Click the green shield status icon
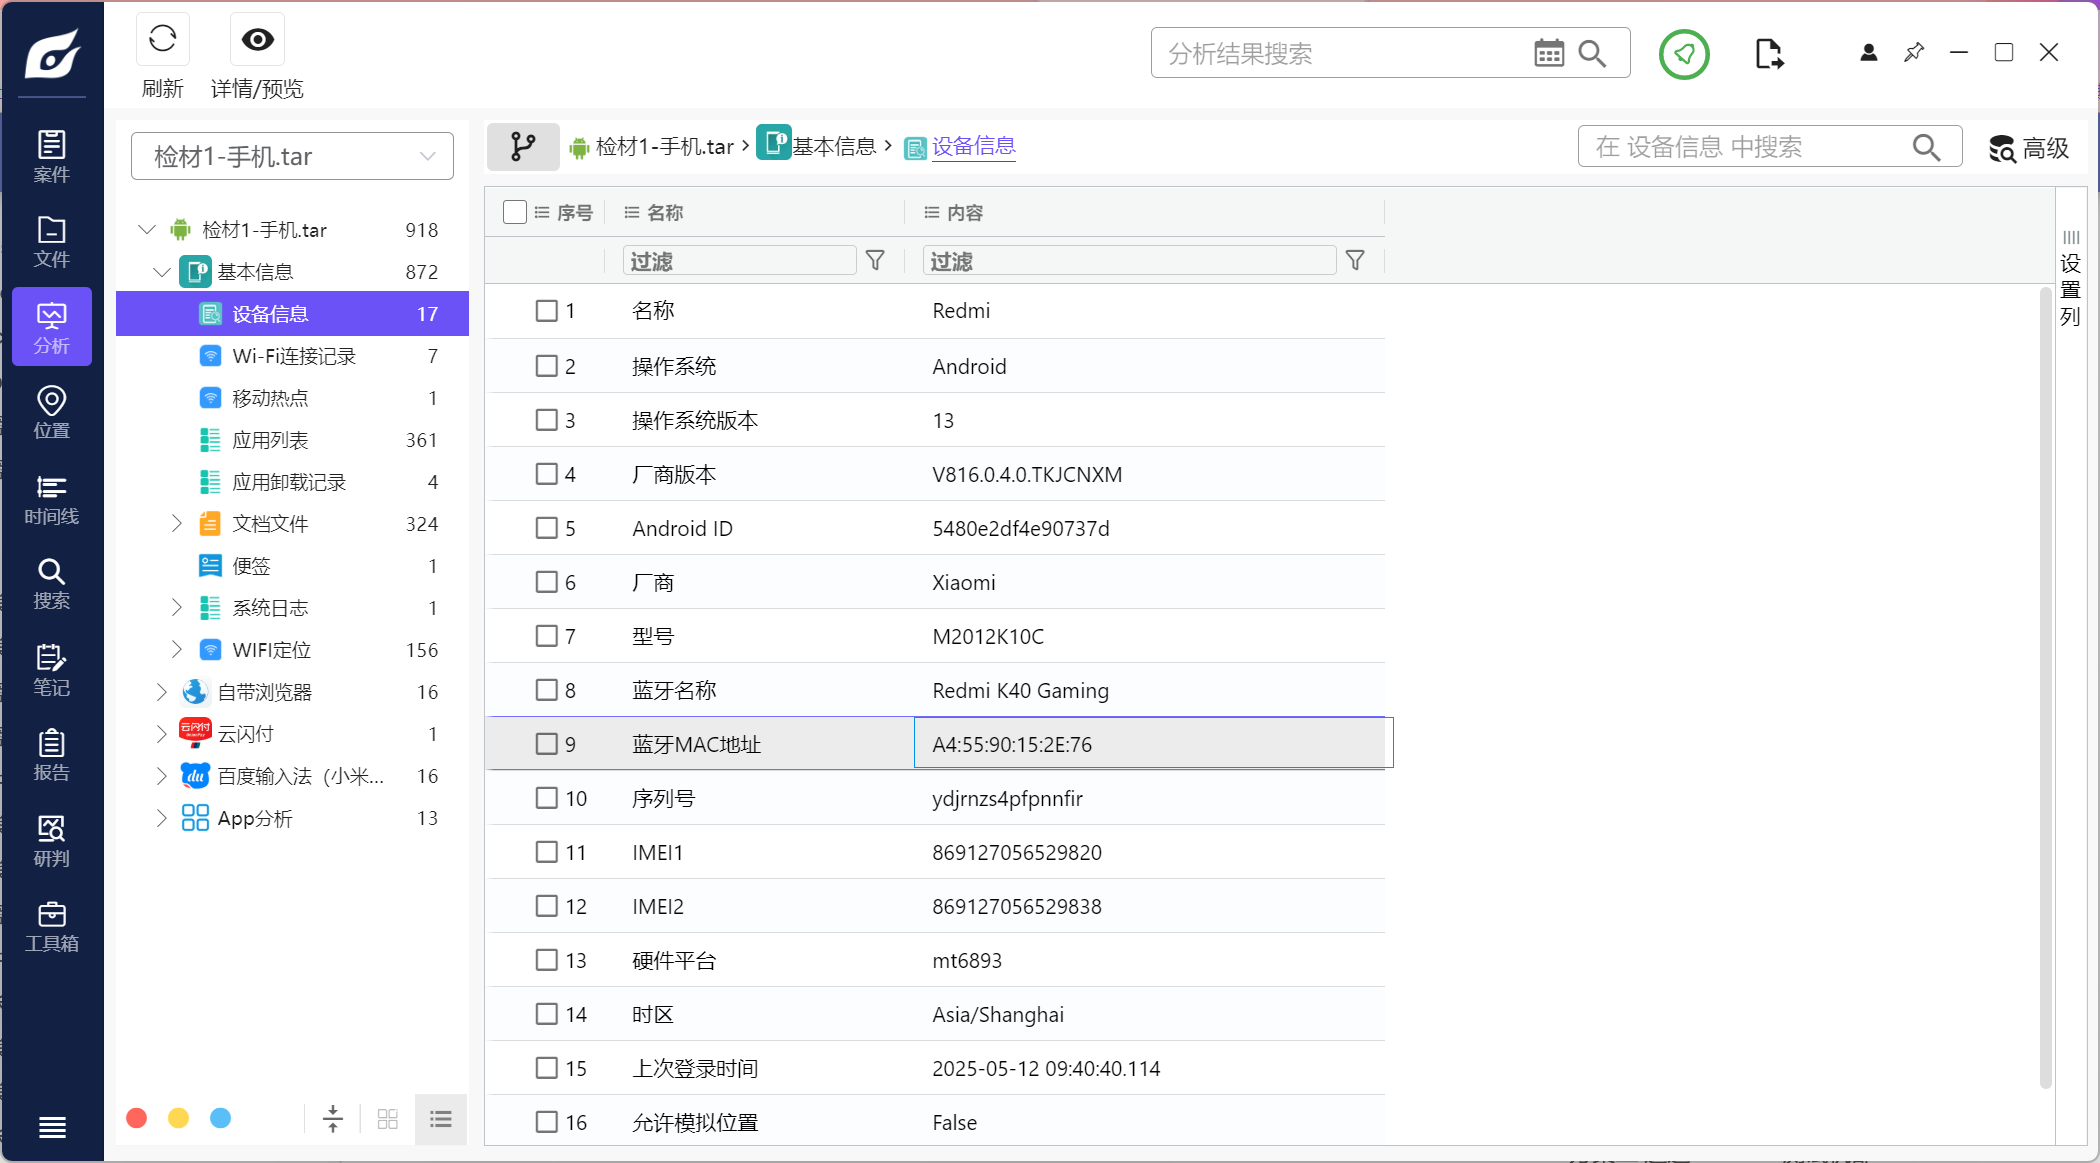Screen dimensions: 2100x1163 [1684, 54]
